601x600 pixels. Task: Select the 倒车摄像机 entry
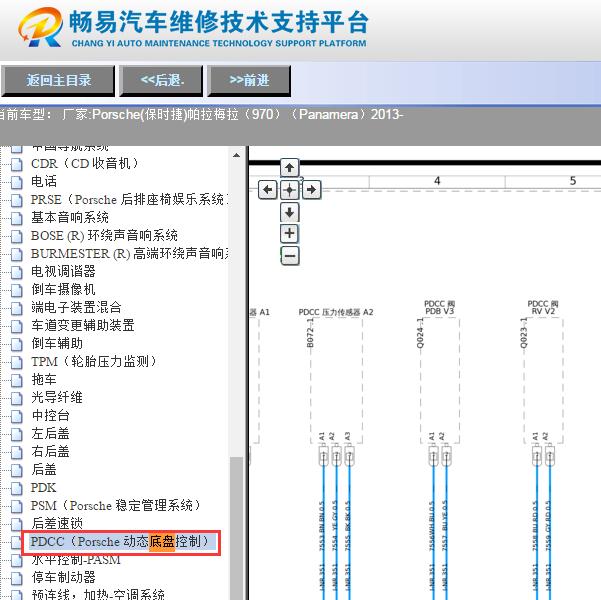(63, 289)
